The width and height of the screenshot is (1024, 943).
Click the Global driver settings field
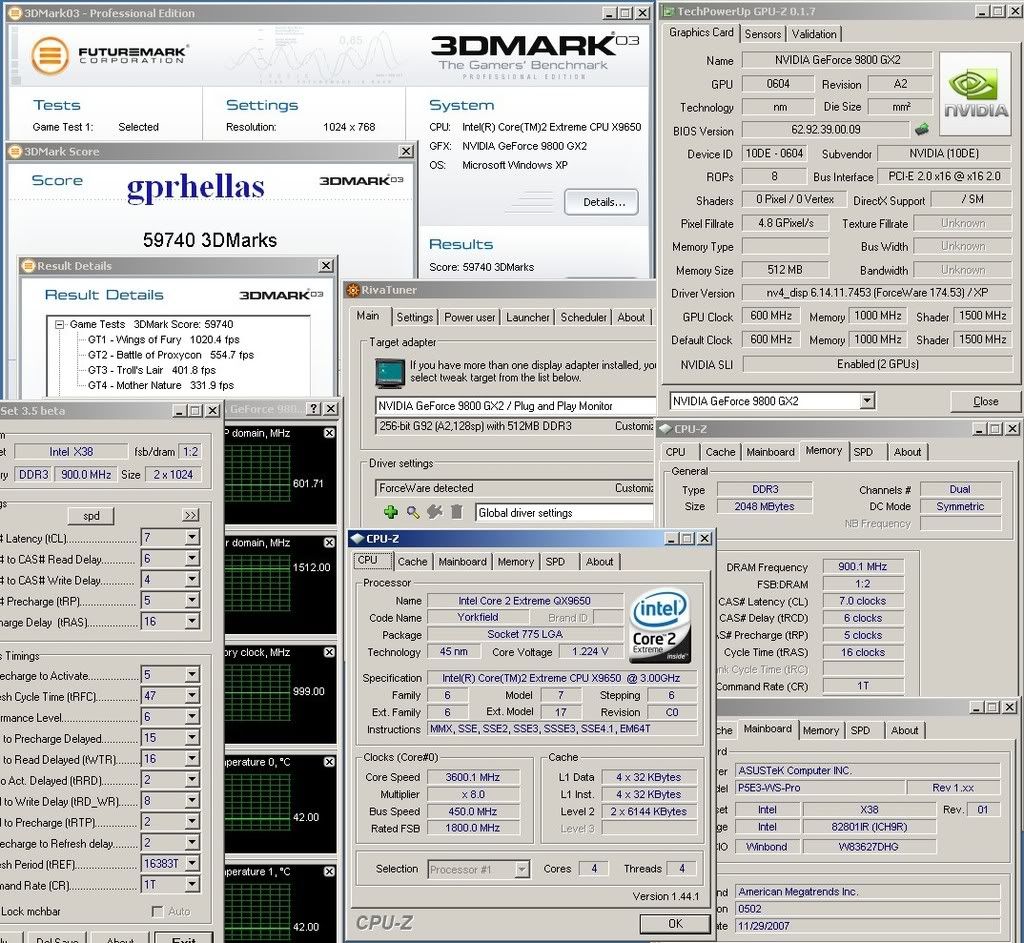[564, 513]
